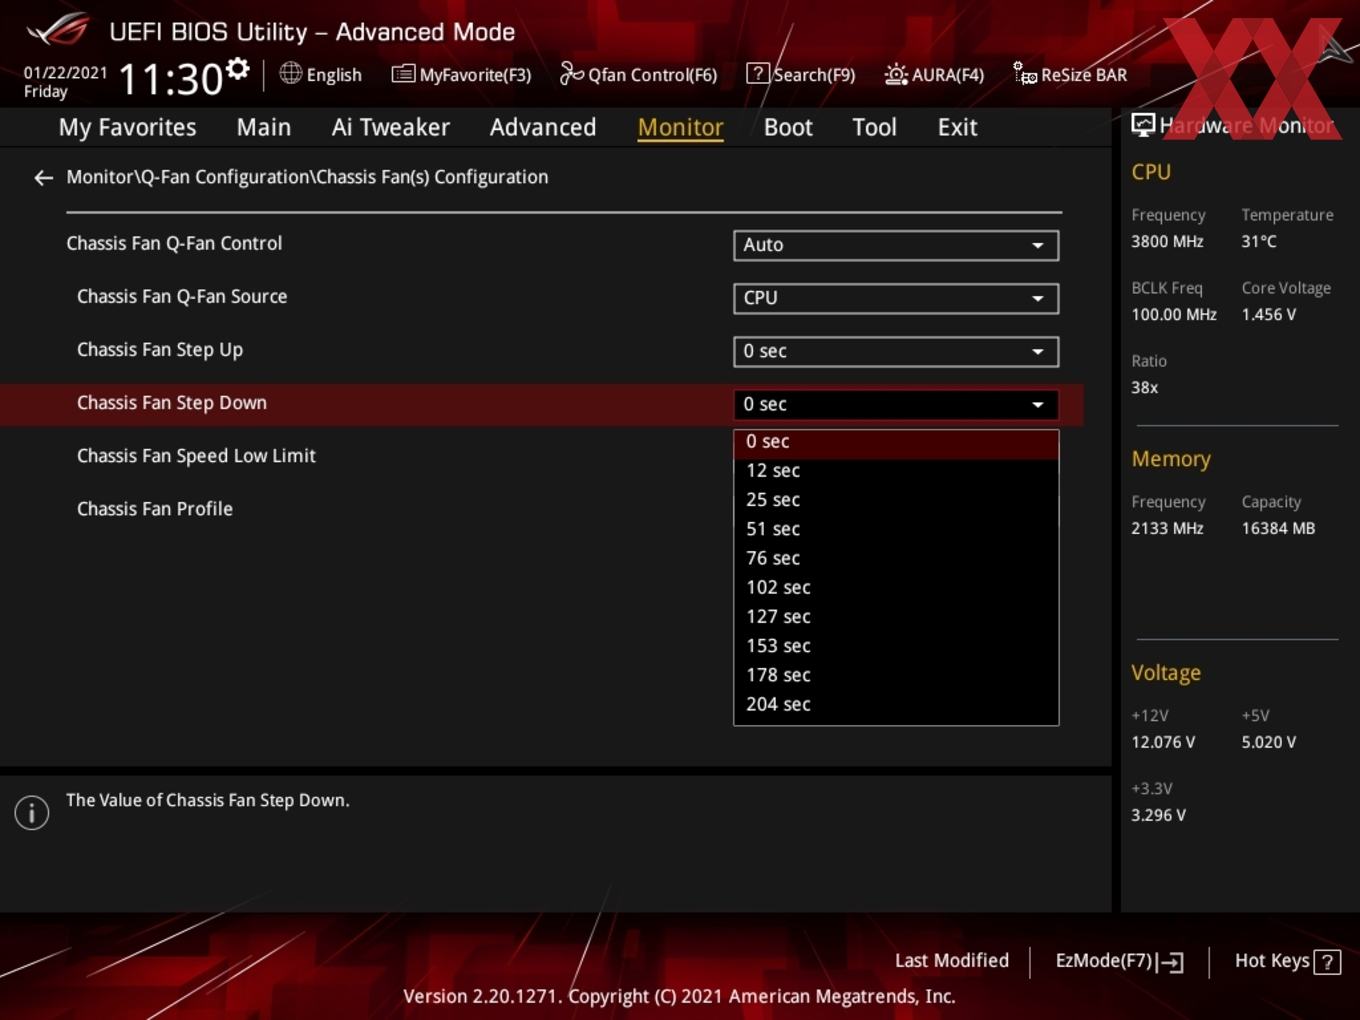This screenshot has height=1020, width=1360.
Task: Click +12V reading 12.076 V
Action: pos(1163,743)
